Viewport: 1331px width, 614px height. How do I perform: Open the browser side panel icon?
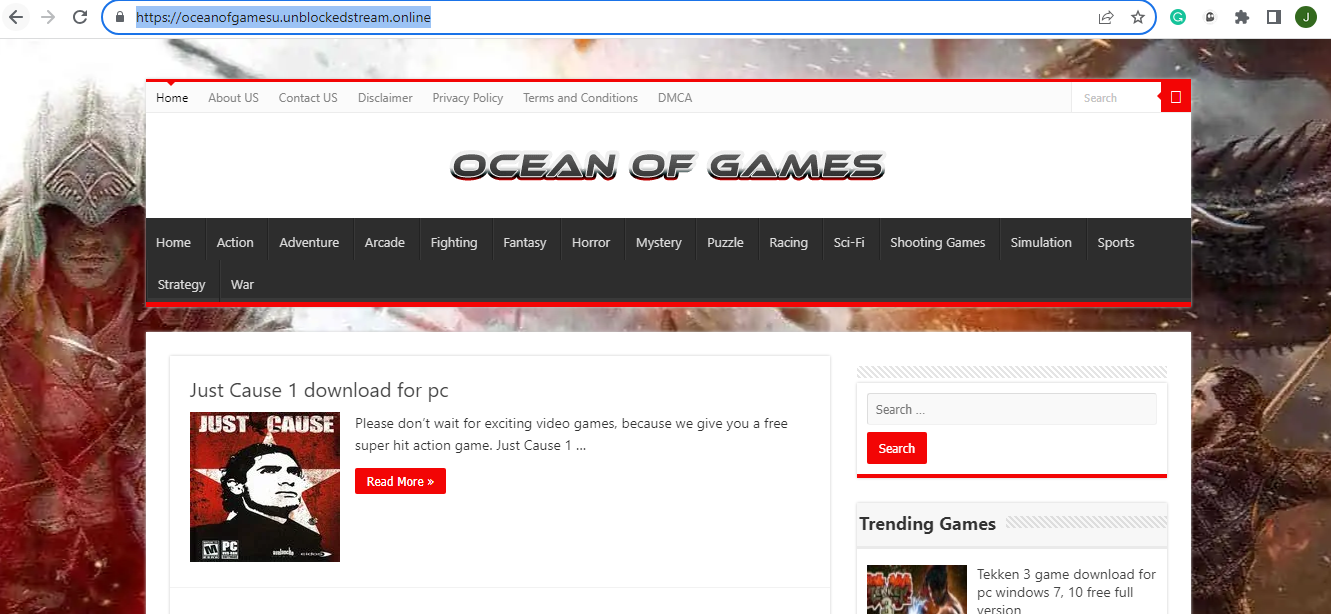pyautogui.click(x=1273, y=17)
